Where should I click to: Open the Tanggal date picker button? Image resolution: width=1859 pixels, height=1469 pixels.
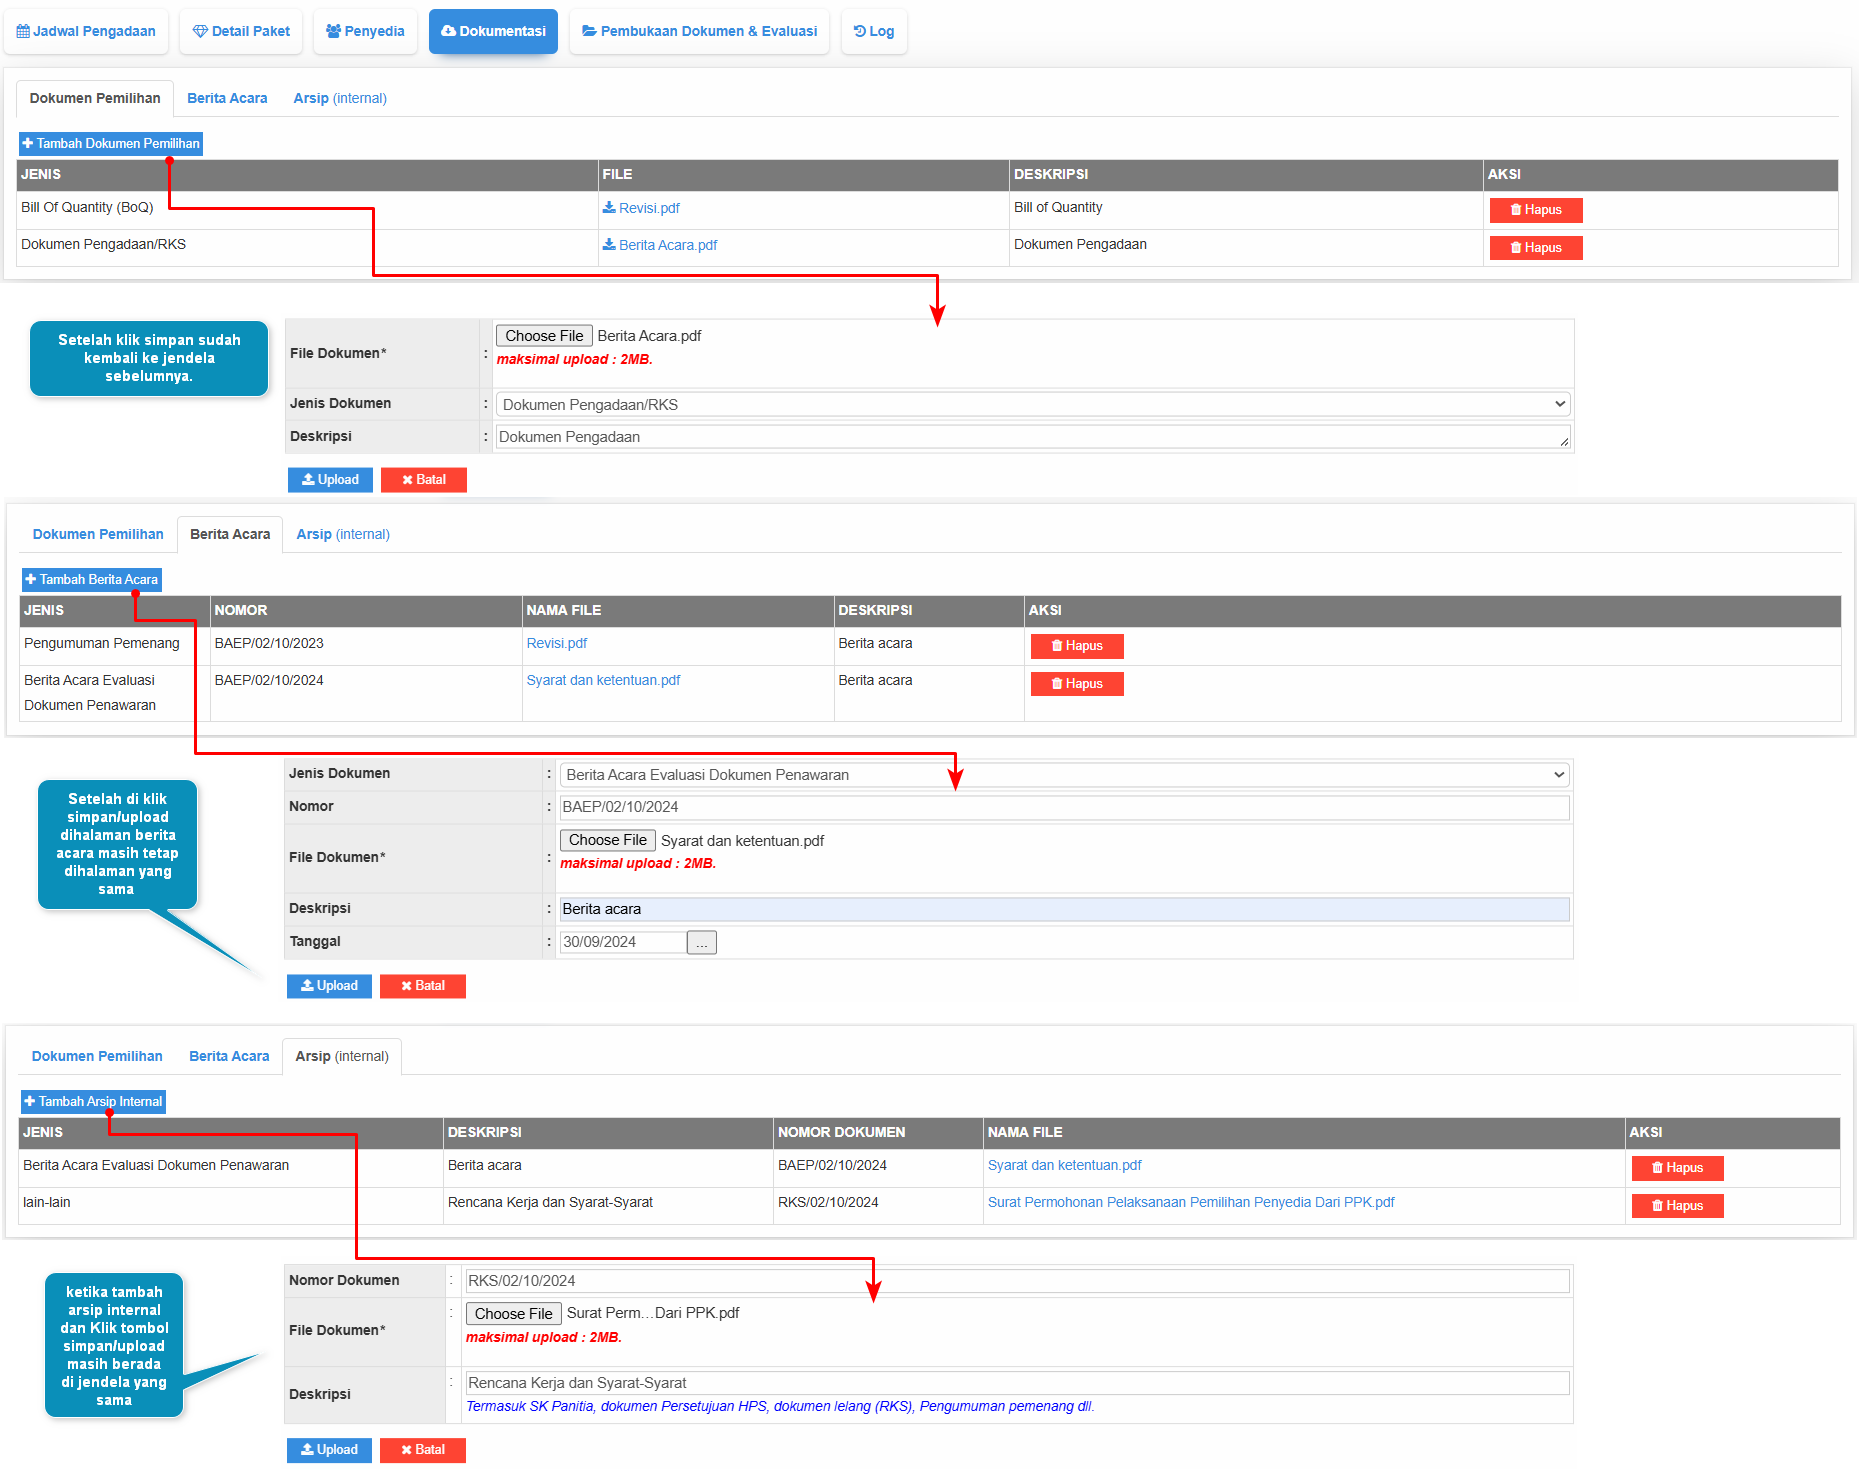pyautogui.click(x=702, y=942)
